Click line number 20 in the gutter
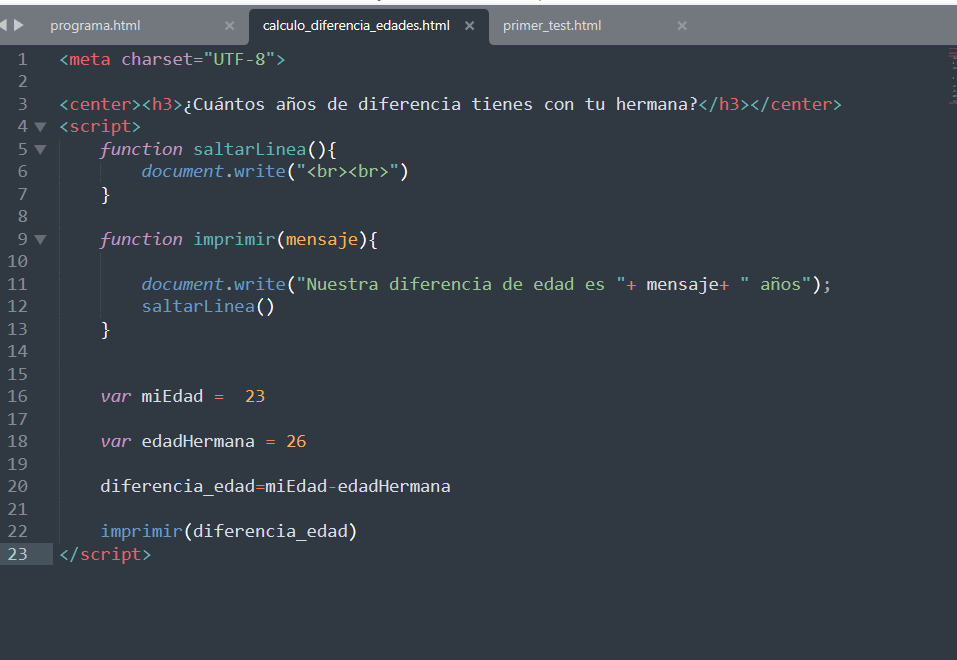 [x=18, y=486]
